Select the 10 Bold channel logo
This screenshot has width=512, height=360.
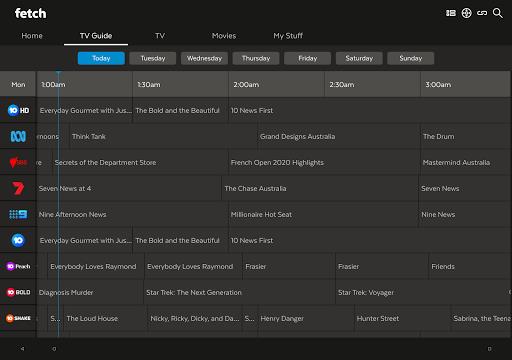[x=18, y=292]
